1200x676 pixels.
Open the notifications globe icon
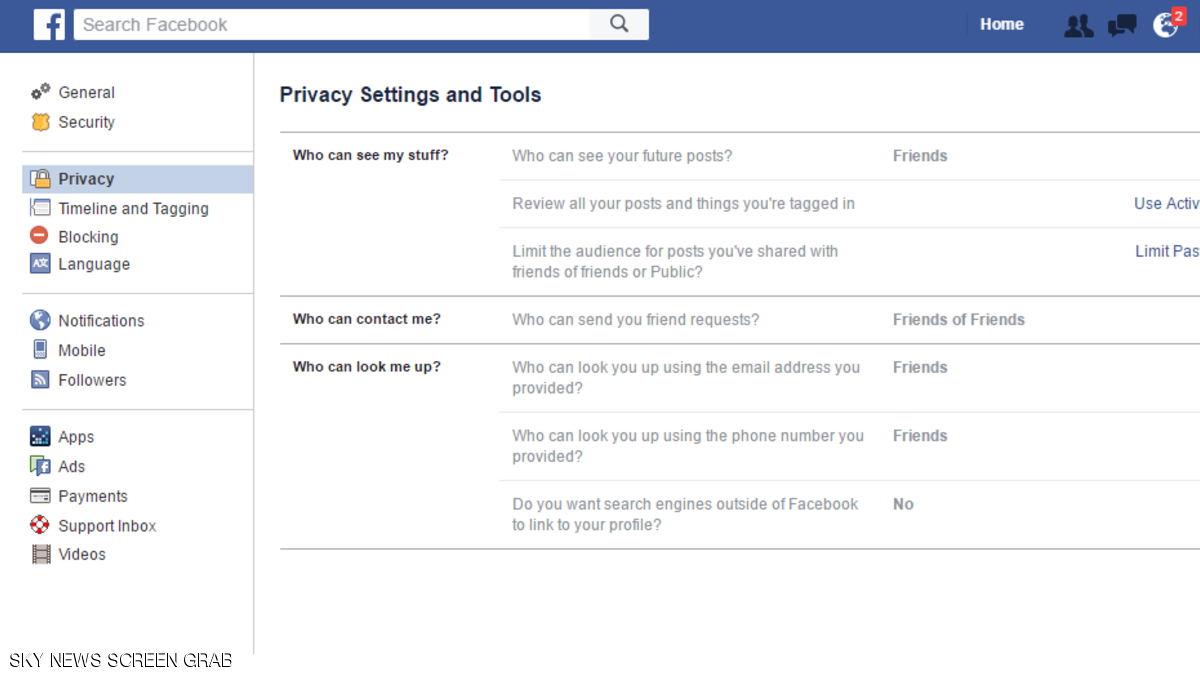pyautogui.click(x=1165, y=26)
